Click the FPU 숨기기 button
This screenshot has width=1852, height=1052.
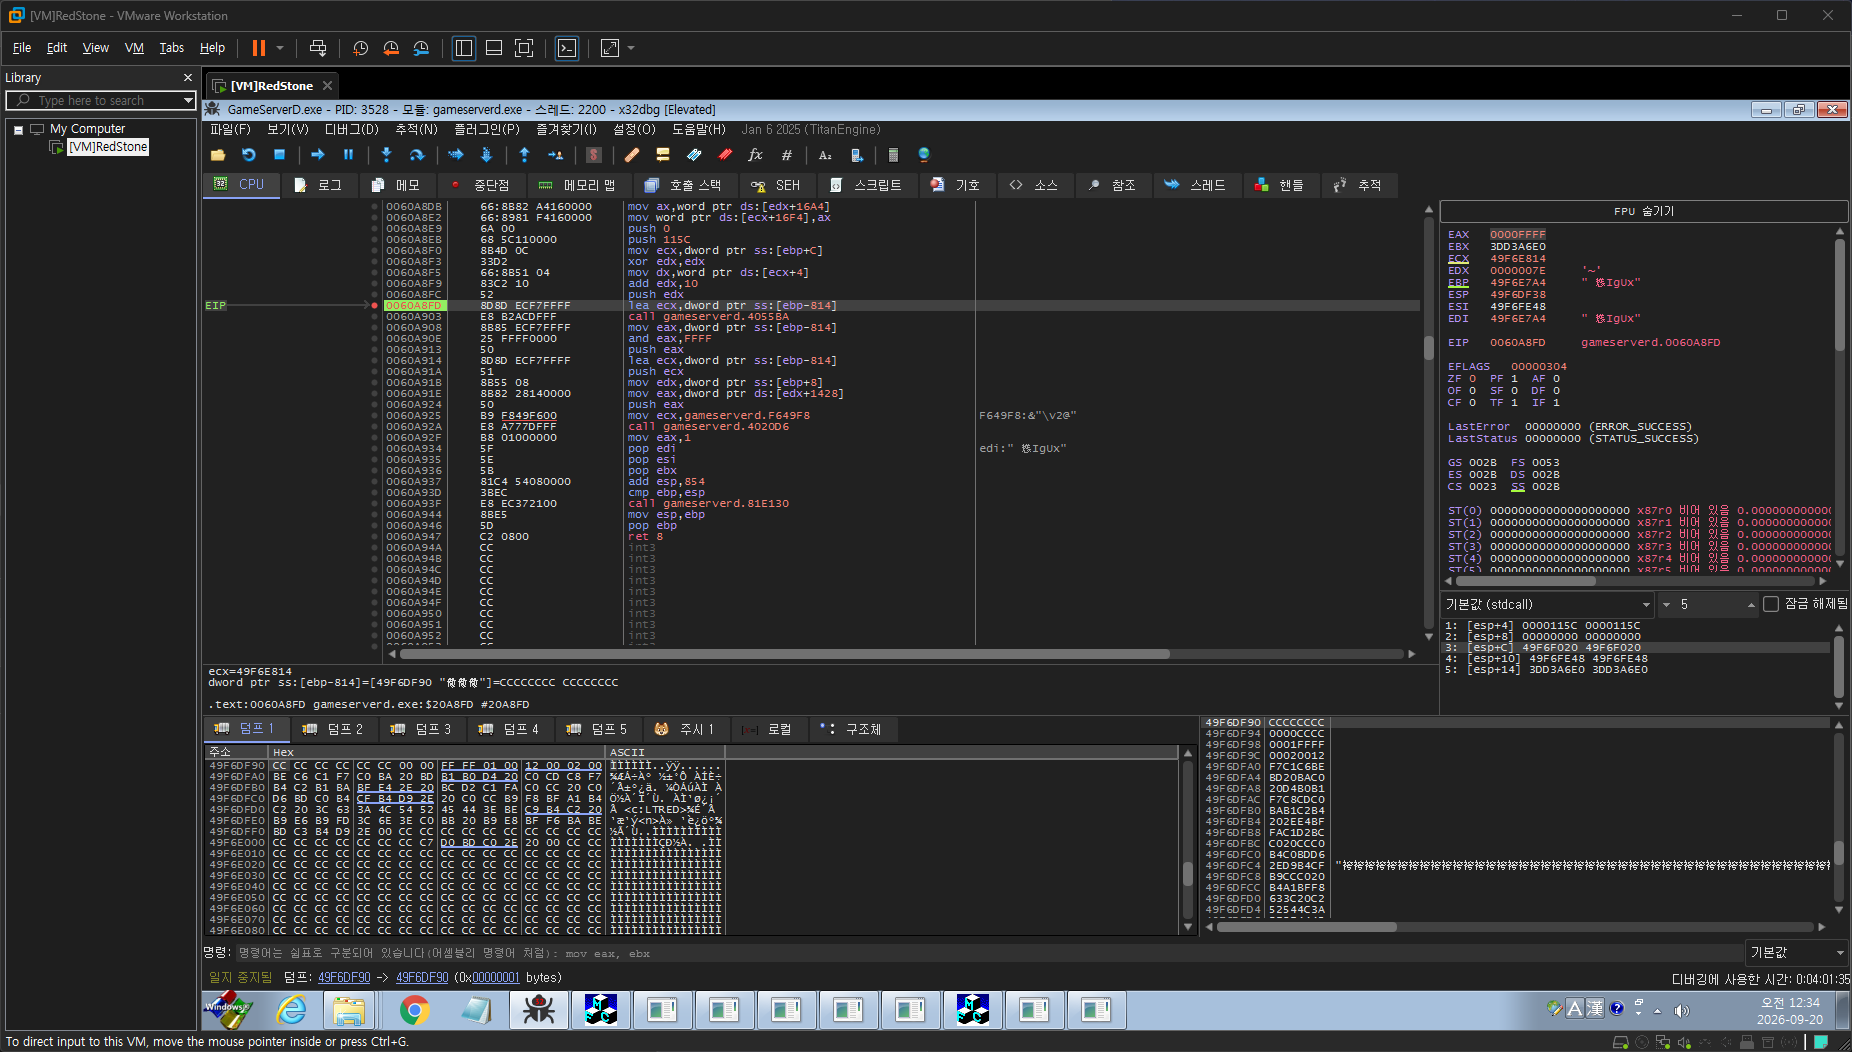[x=1643, y=211]
